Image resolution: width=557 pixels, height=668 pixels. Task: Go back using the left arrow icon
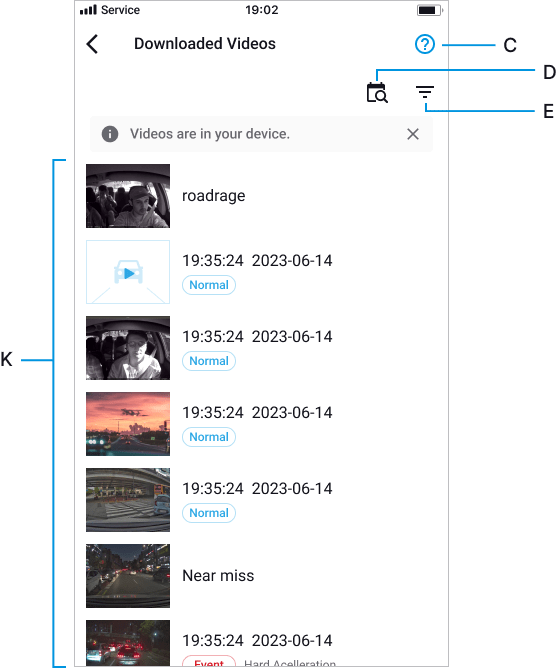click(x=92, y=44)
